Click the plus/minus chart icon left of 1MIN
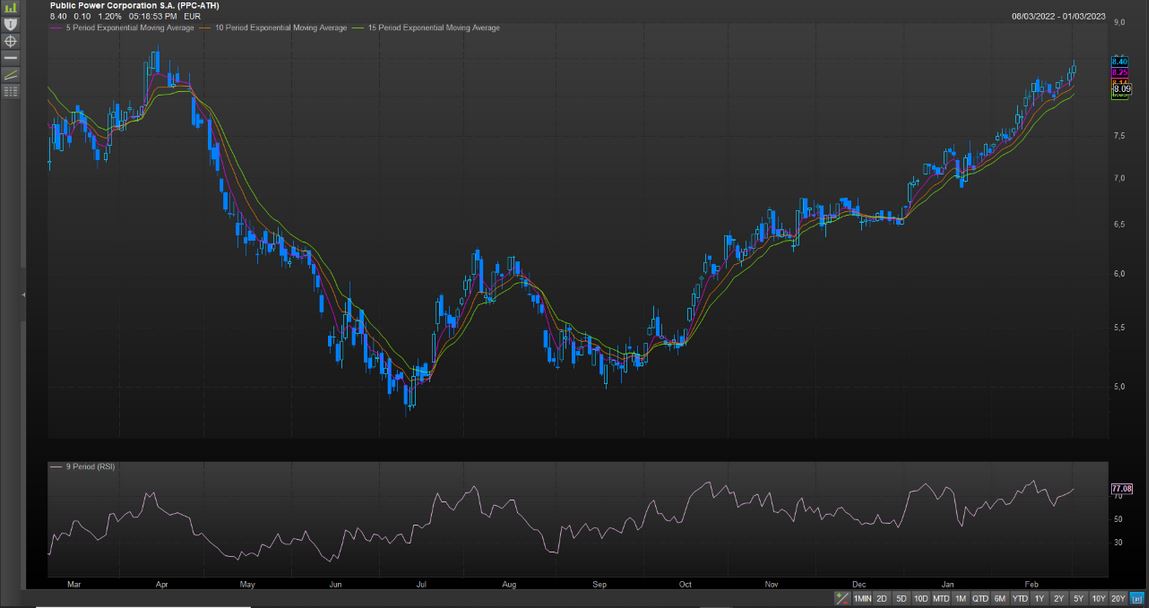 843,598
